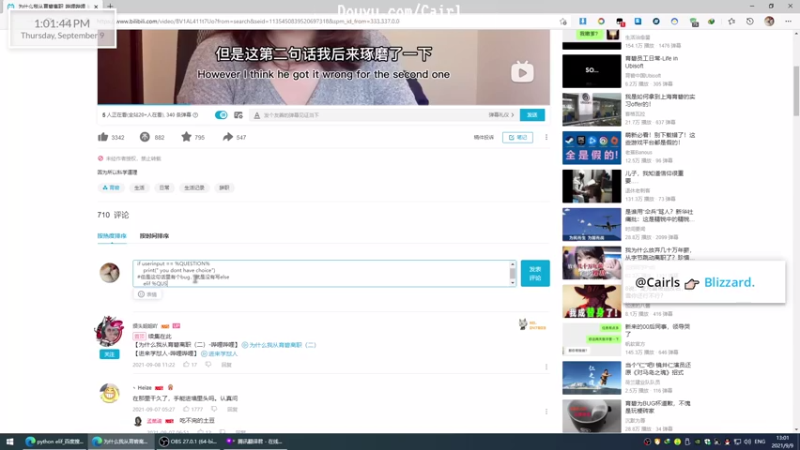Click the extension icon with red badge

coord(620,21)
